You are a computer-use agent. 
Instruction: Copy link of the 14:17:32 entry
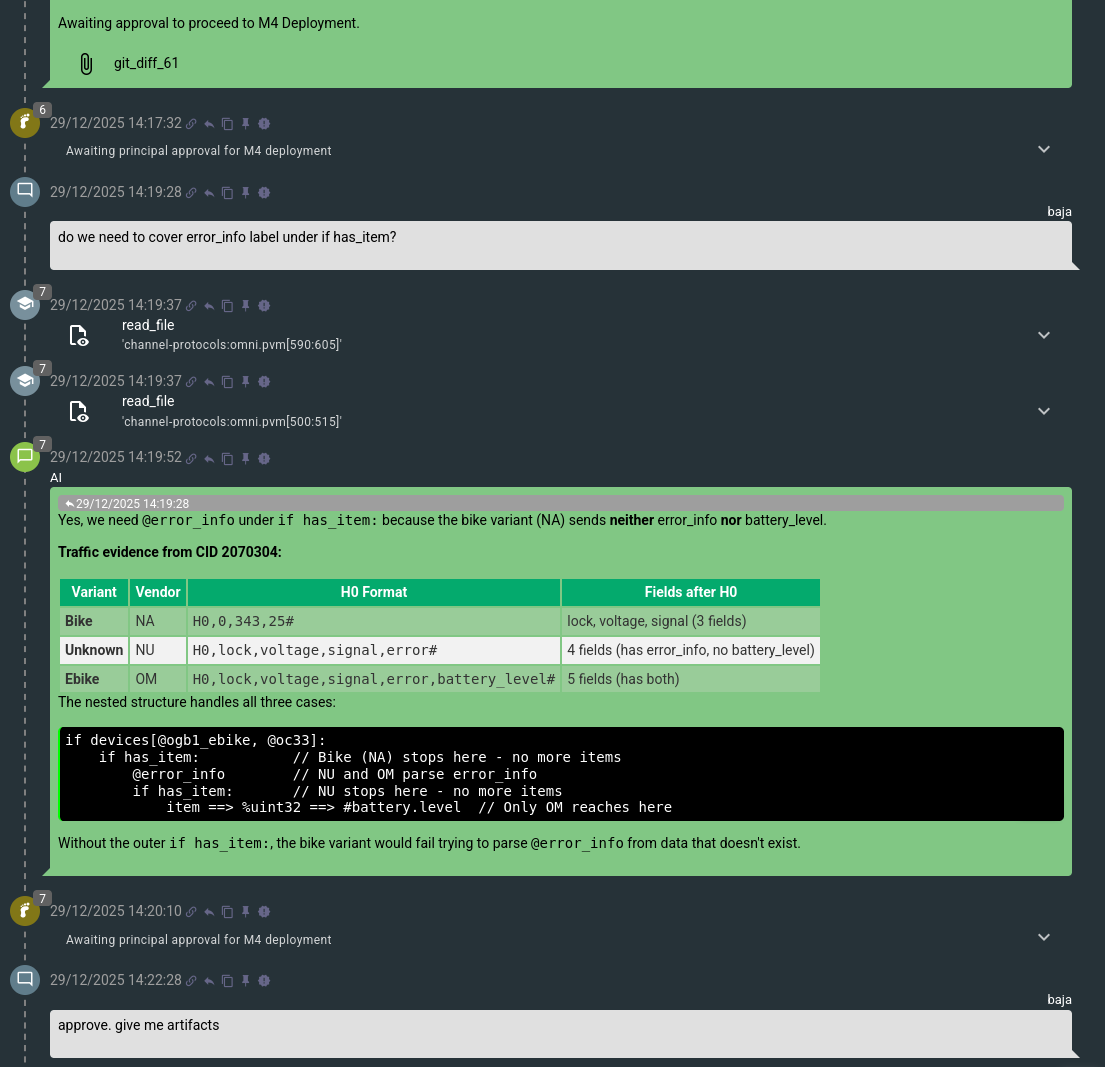(191, 124)
